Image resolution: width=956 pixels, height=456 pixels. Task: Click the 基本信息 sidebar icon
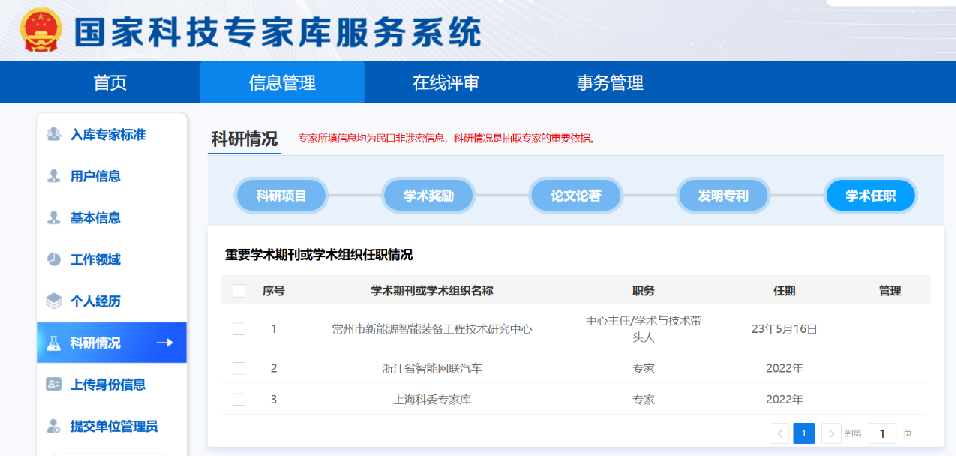point(54,218)
